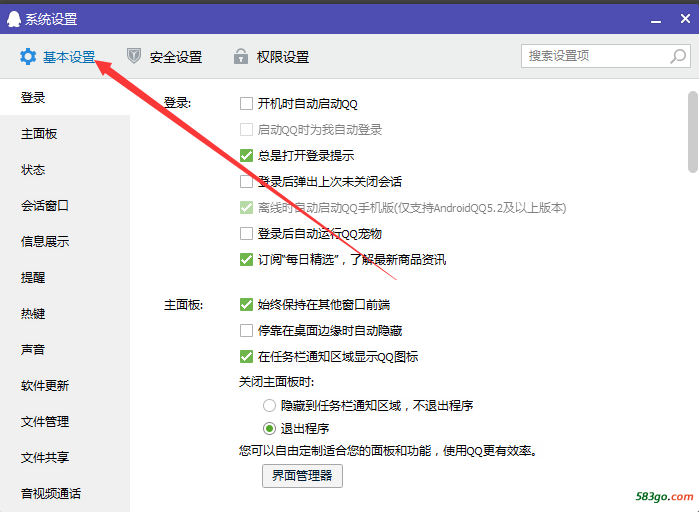Open 会话窗口 settings in sidebar

pyautogui.click(x=65, y=205)
